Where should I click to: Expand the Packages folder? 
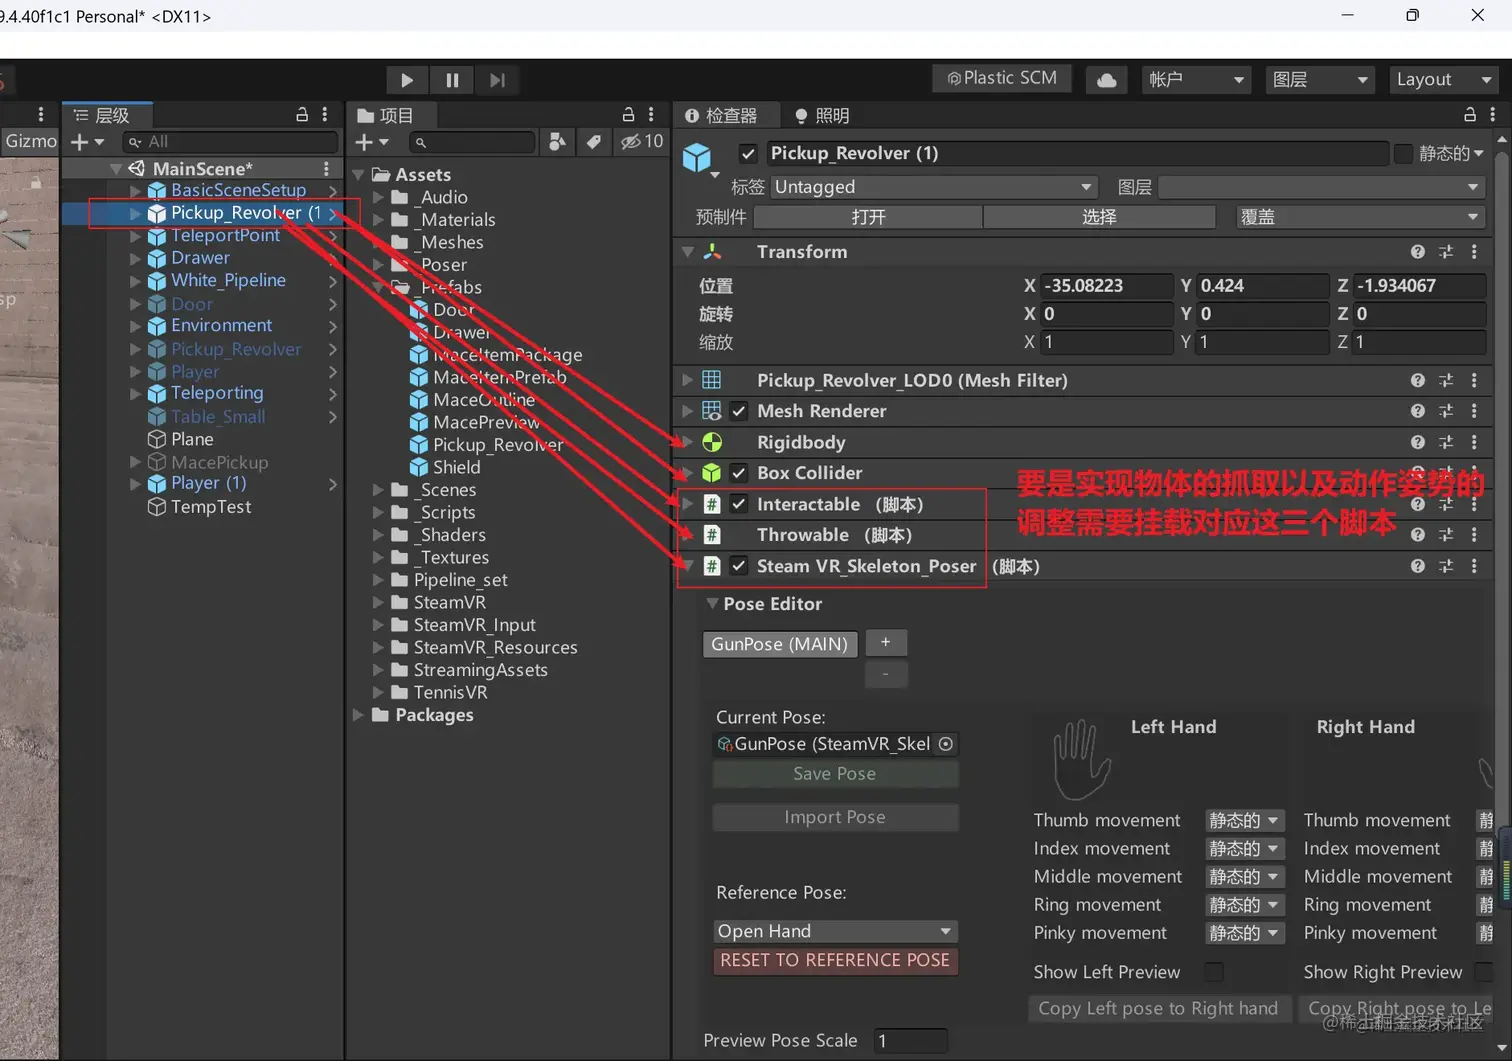pyautogui.click(x=359, y=715)
